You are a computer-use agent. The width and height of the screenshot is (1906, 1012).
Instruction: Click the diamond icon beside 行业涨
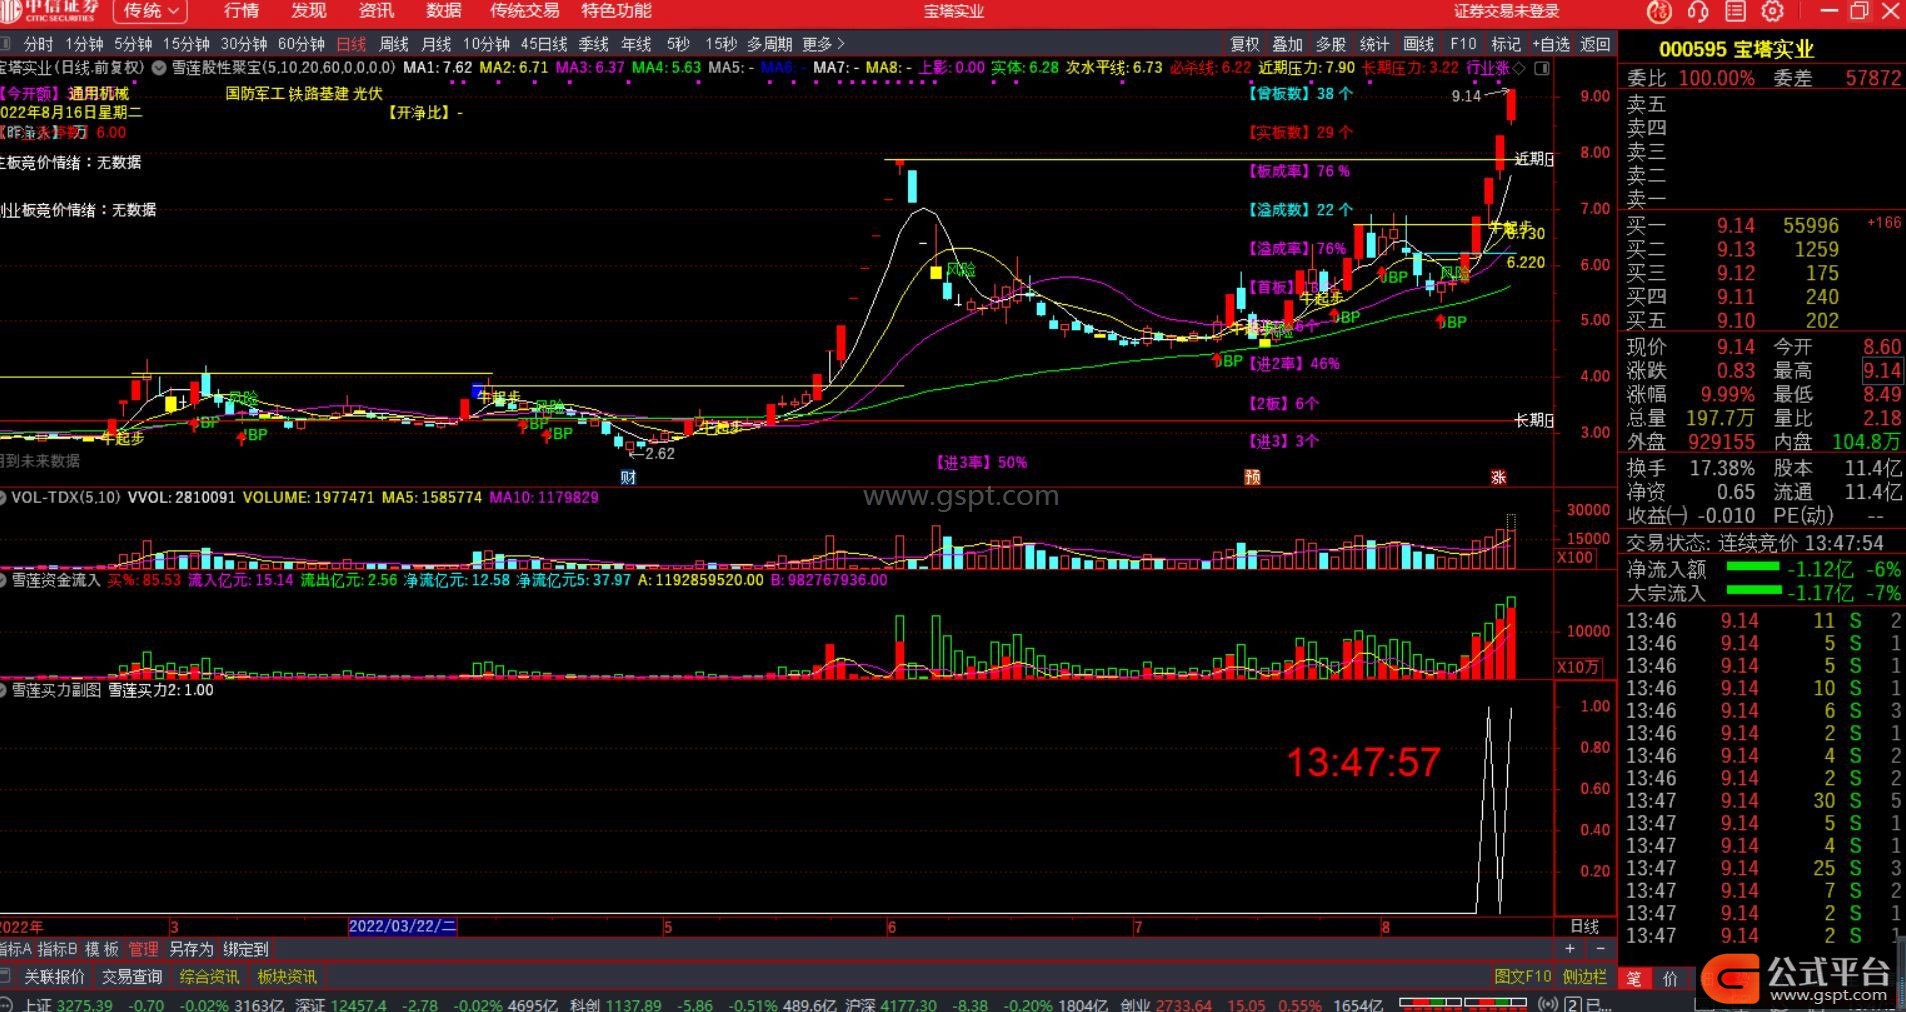click(x=1520, y=68)
